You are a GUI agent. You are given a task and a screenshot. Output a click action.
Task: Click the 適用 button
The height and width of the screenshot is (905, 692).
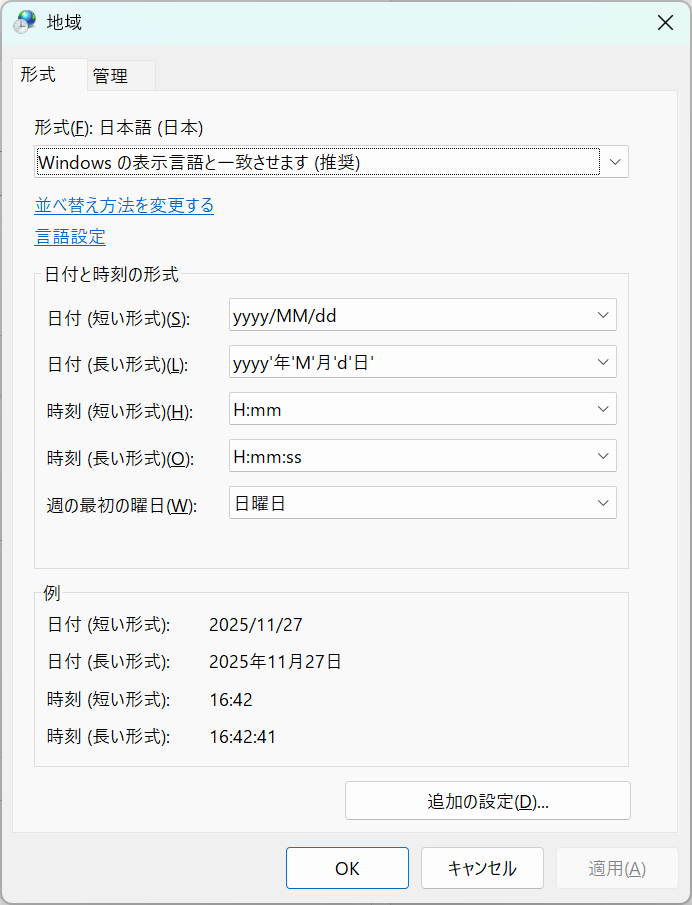617,868
